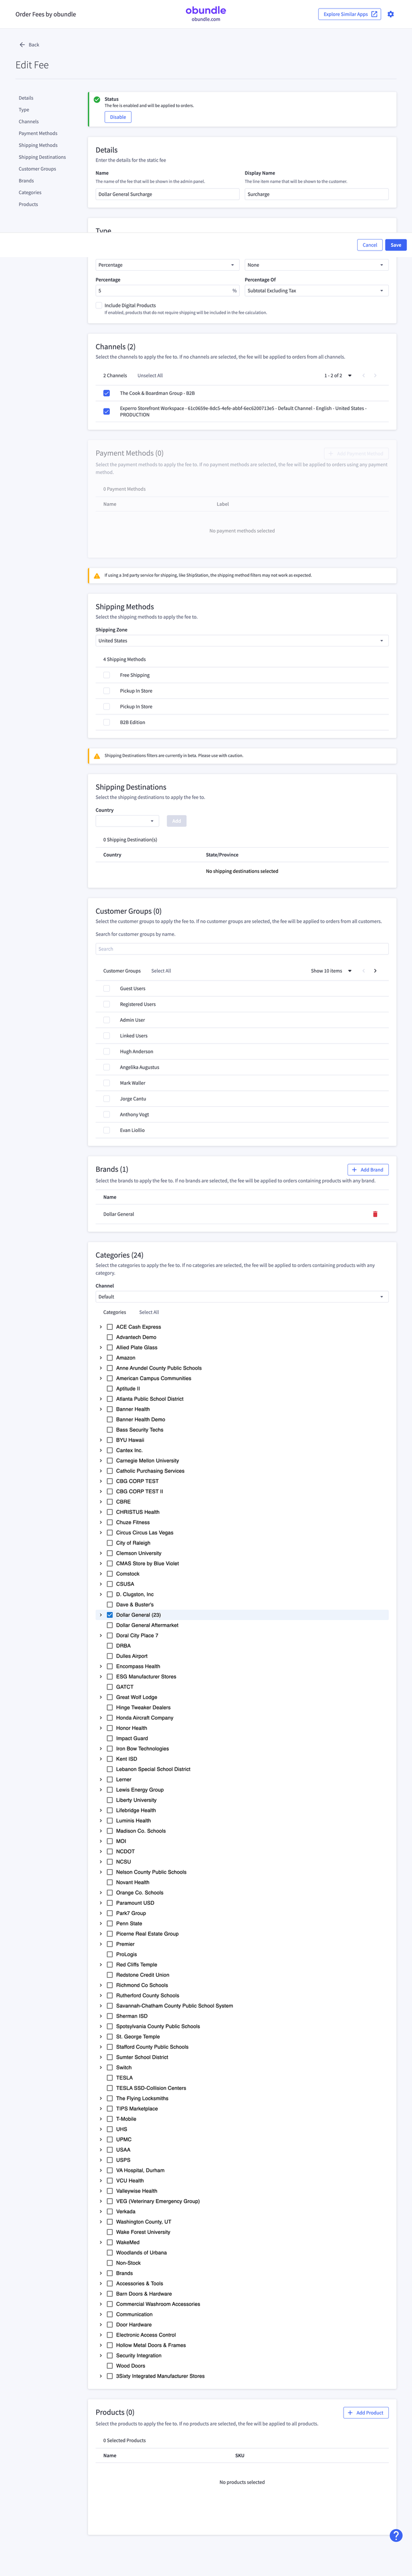The height and width of the screenshot is (2576, 412).
Task: Click the green status check icon
Action: (97, 100)
